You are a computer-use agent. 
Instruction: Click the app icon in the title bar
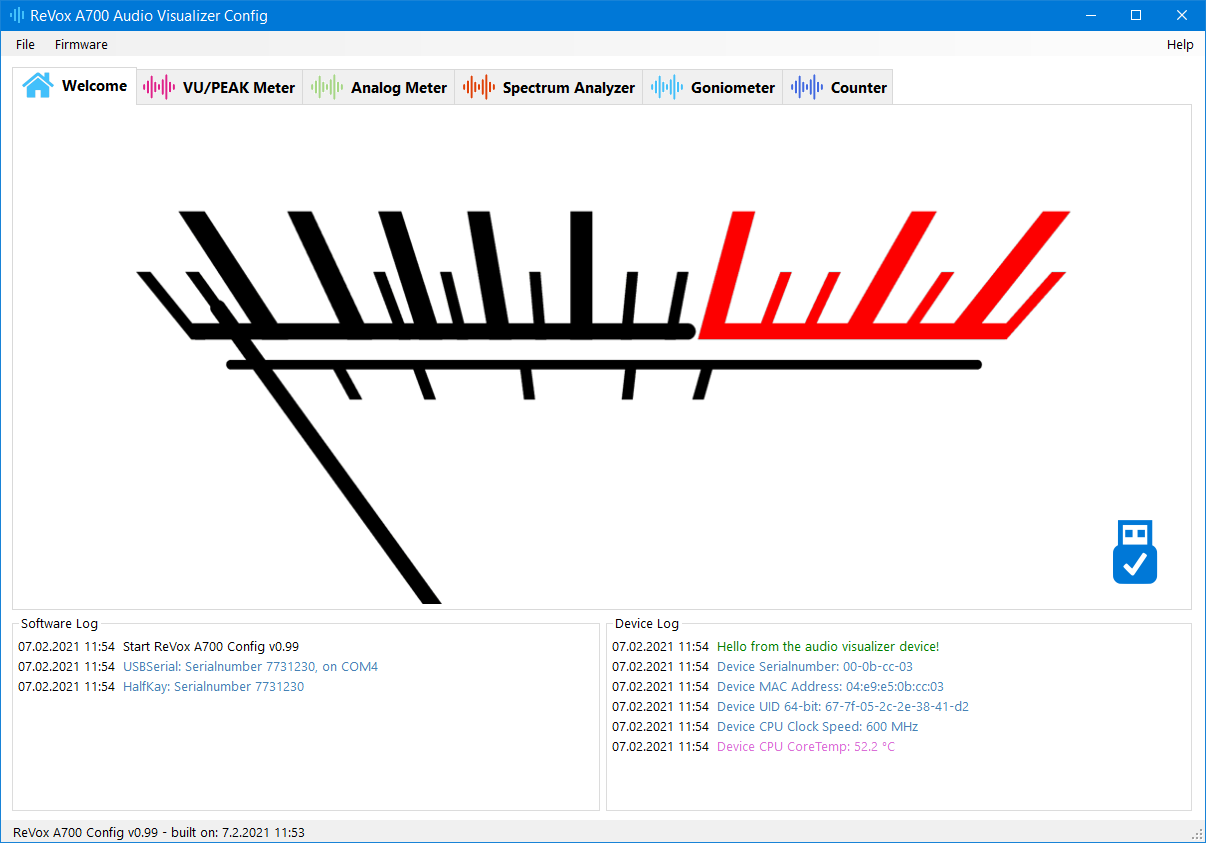point(17,15)
